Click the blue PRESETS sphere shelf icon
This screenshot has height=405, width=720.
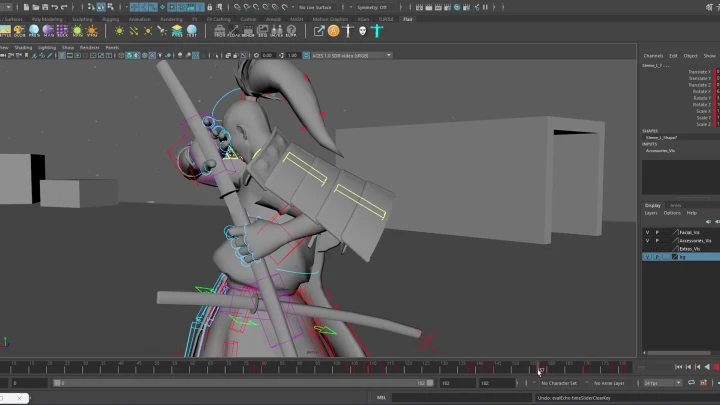[34, 31]
